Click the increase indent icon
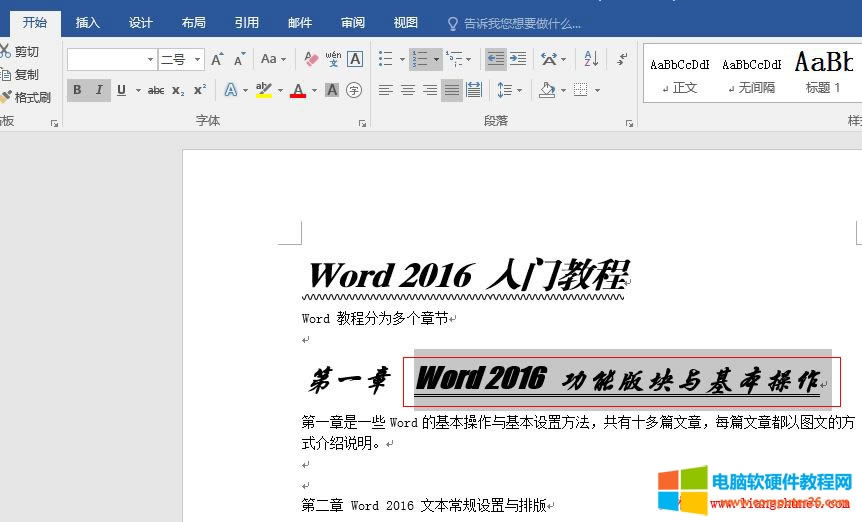862x522 pixels. [517, 59]
